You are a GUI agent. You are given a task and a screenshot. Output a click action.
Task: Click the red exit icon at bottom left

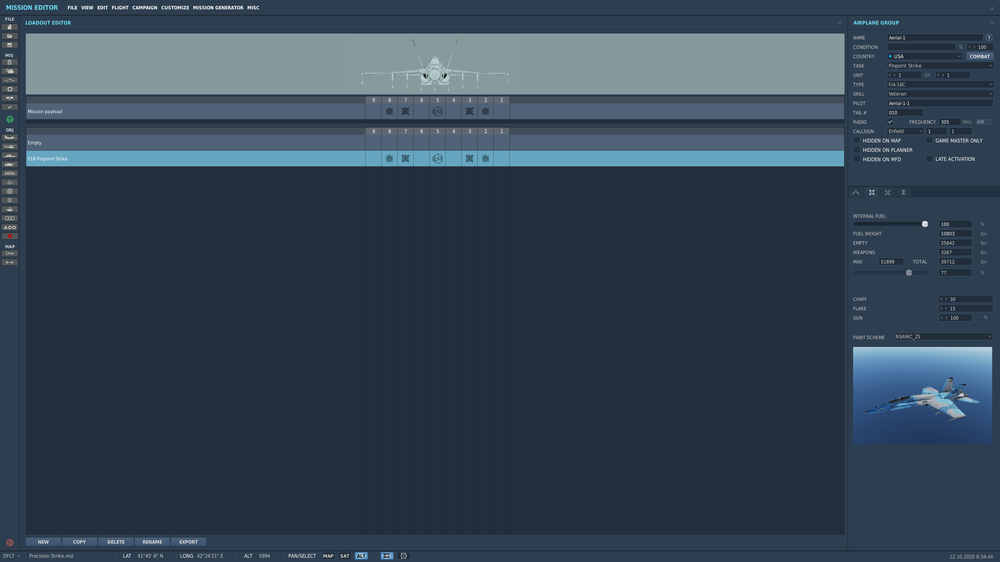coord(10,543)
